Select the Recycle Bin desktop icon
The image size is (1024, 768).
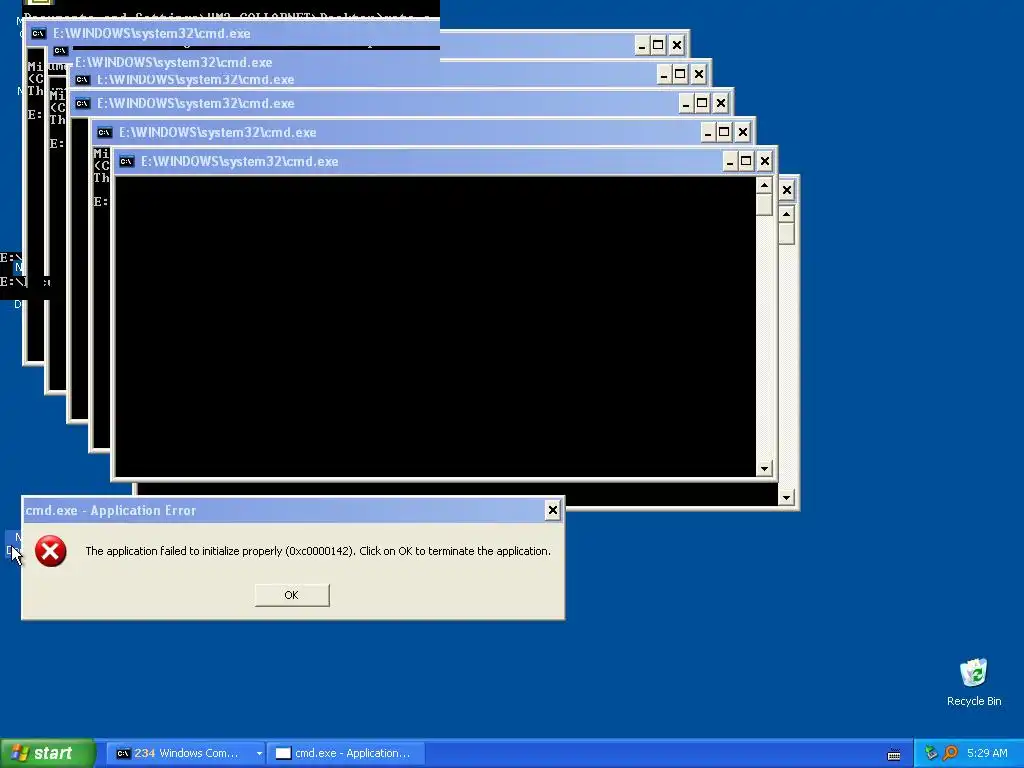point(974,682)
